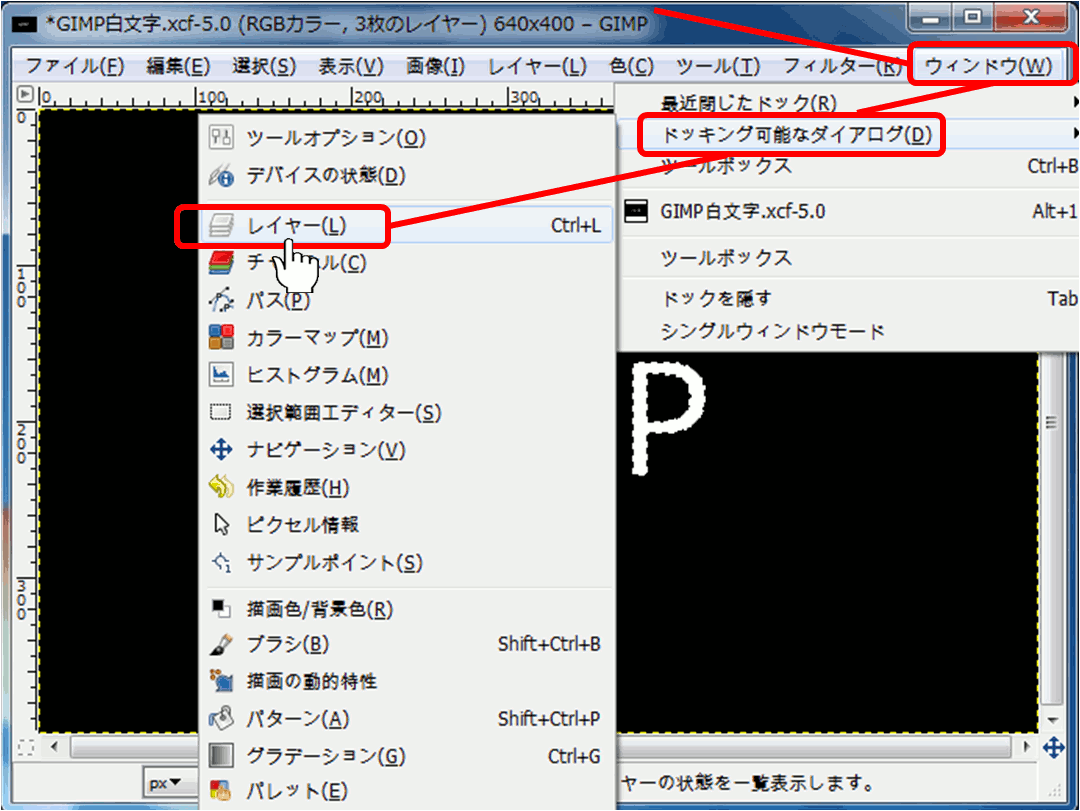Click the Undo History (作業履歴) icon
Image resolution: width=1080 pixels, height=811 pixels.
(221, 488)
